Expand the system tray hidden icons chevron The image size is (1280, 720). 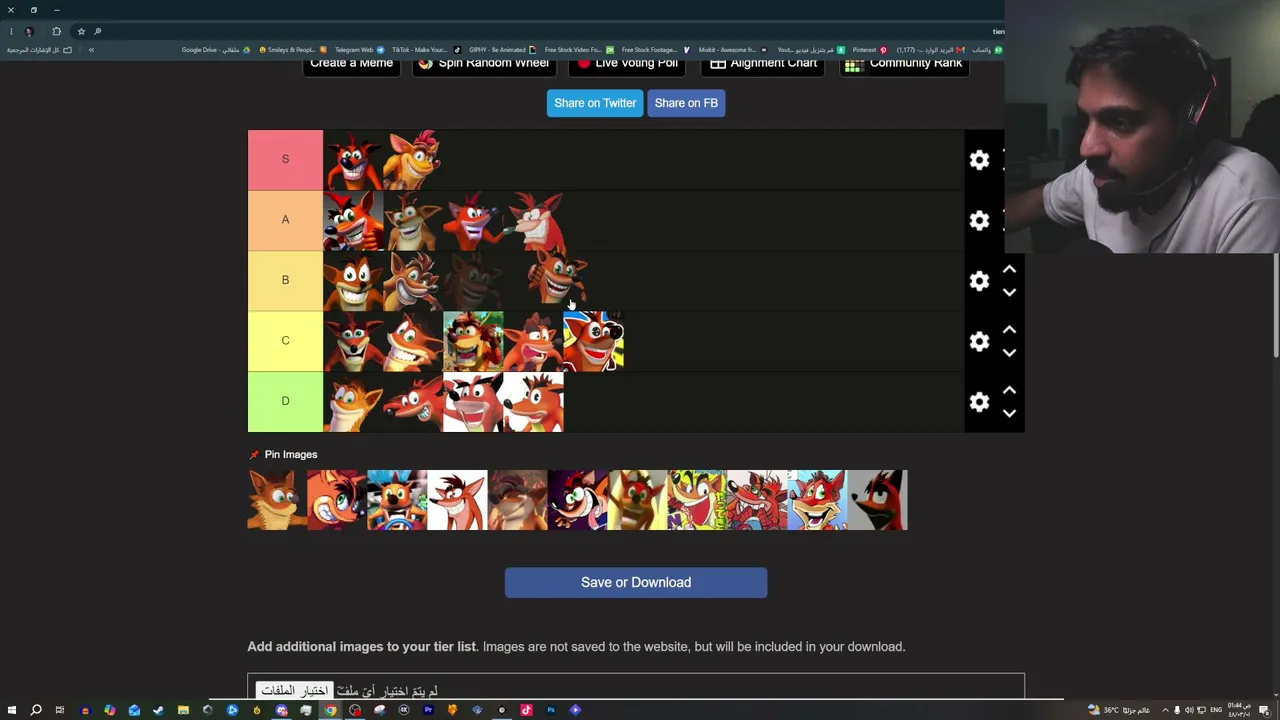point(1165,710)
